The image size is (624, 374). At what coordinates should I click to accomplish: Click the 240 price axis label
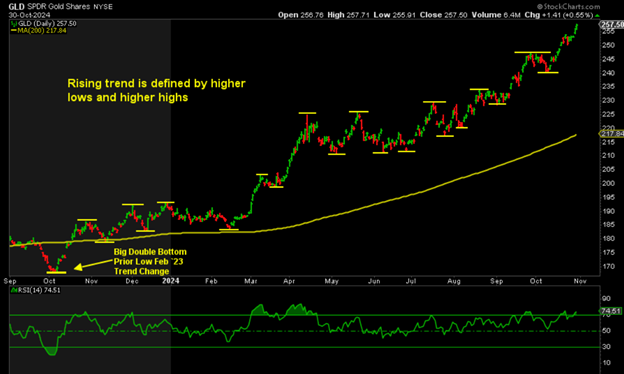(608, 73)
